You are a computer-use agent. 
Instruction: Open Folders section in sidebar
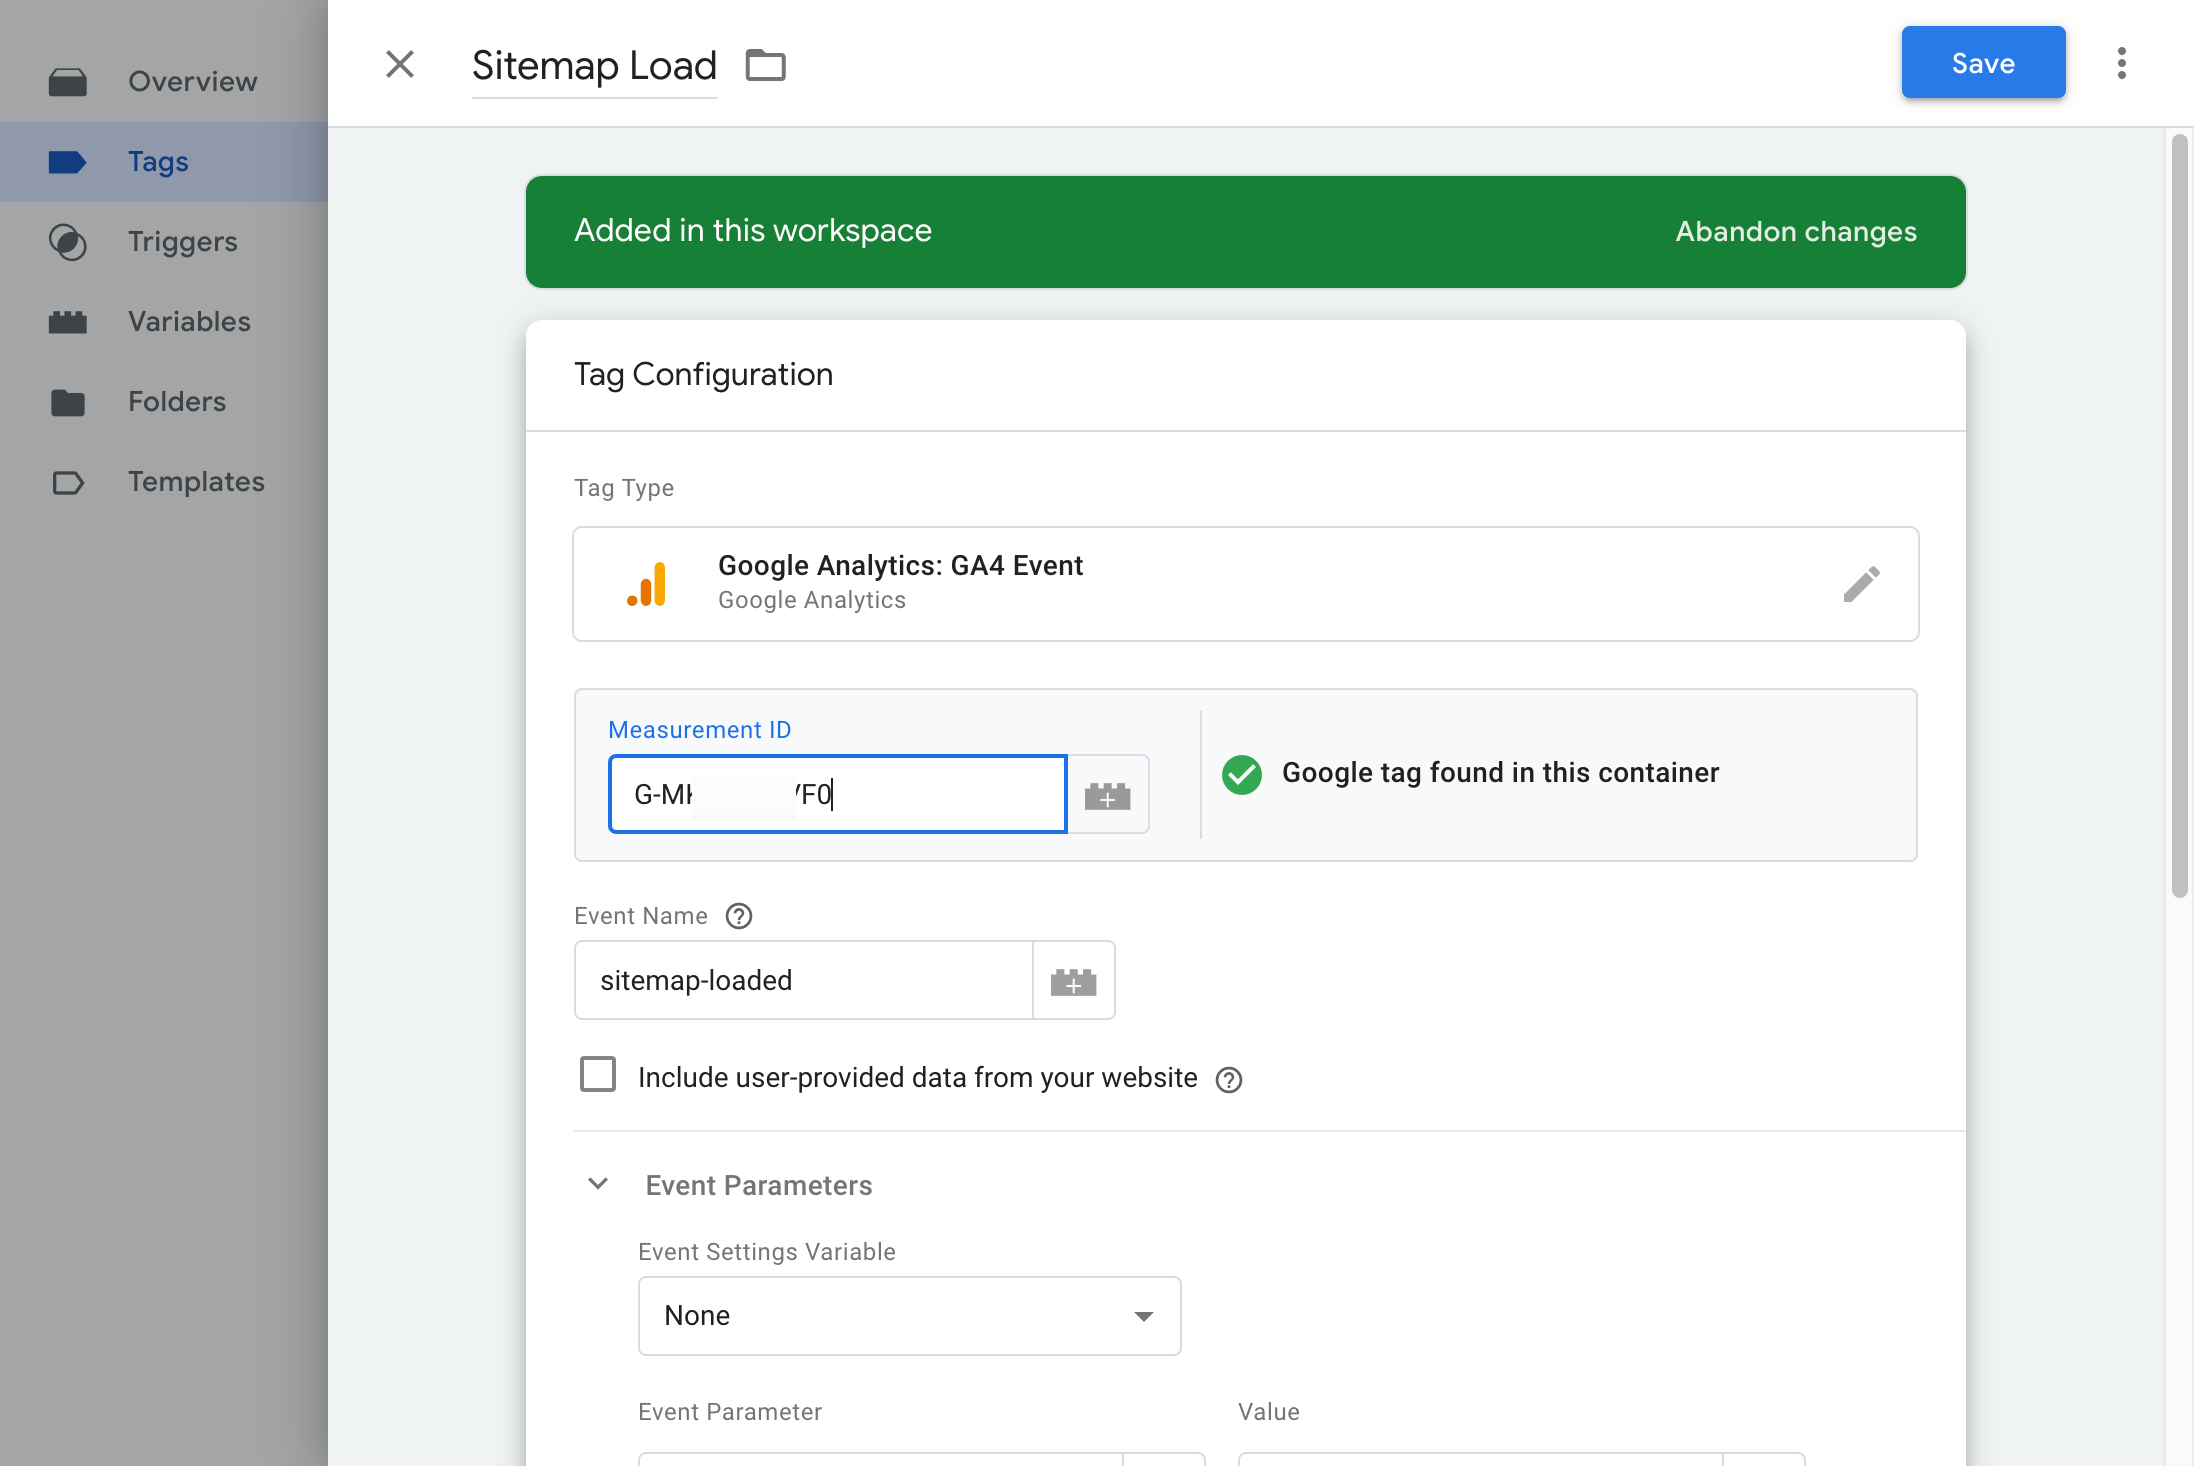coord(164,402)
